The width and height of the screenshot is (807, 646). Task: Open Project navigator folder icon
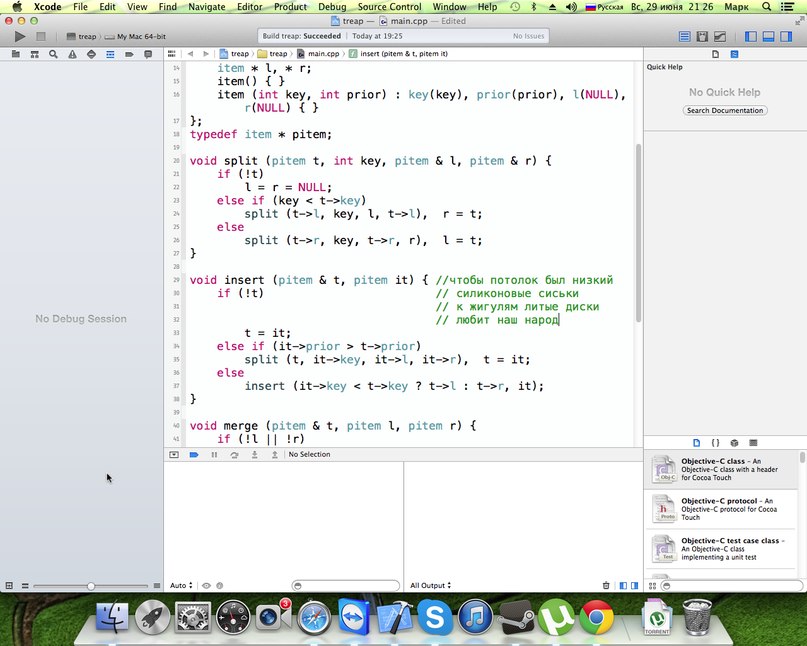[x=15, y=54]
